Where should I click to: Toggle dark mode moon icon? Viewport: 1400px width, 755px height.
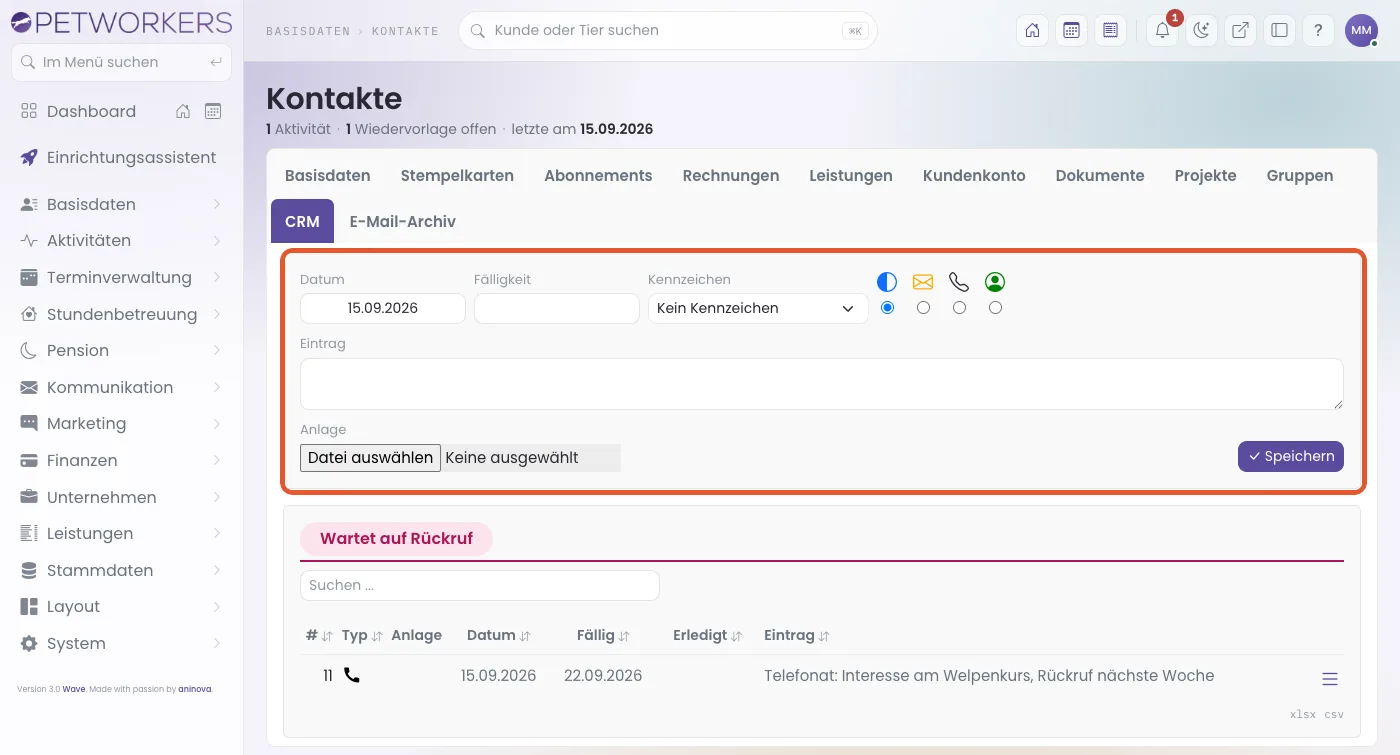[x=1201, y=30]
